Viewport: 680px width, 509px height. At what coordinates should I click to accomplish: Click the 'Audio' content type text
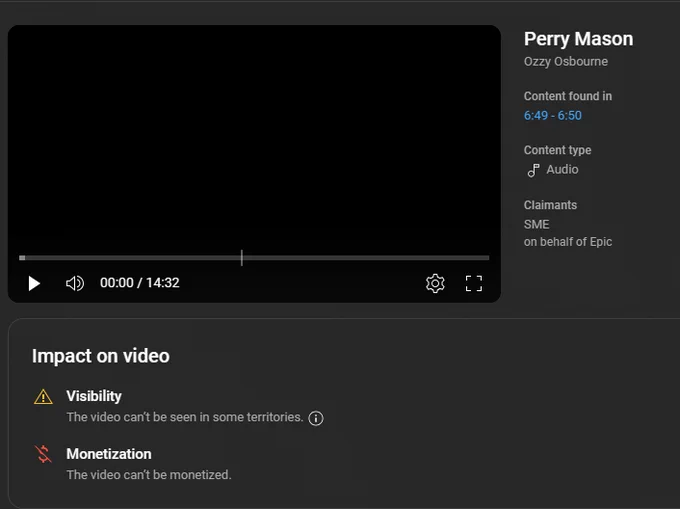(562, 170)
